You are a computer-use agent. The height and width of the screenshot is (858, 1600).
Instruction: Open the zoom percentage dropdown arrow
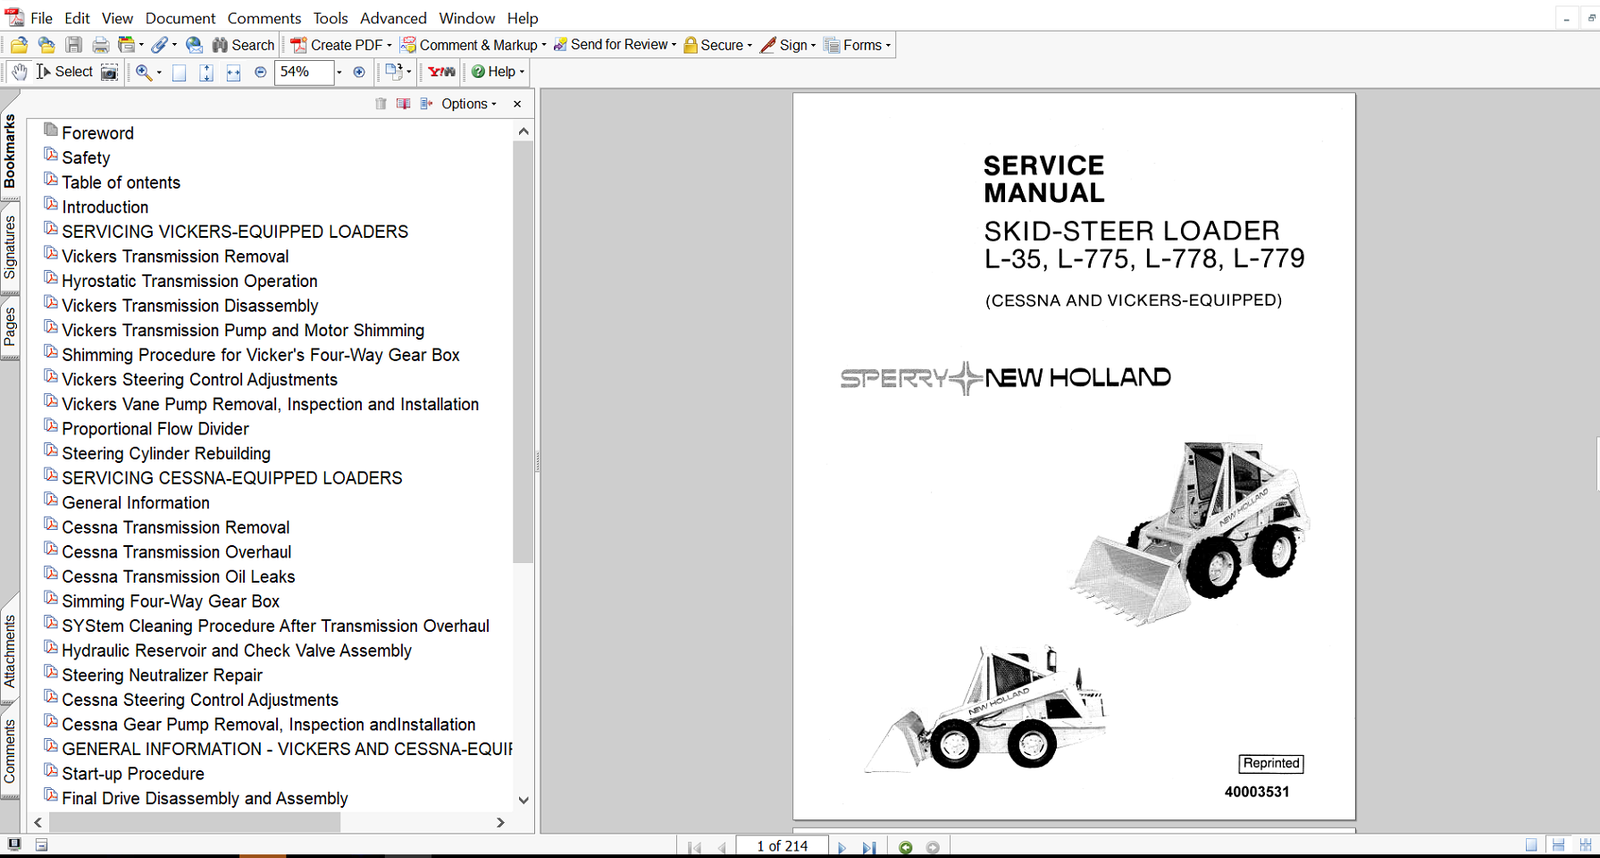(x=339, y=72)
